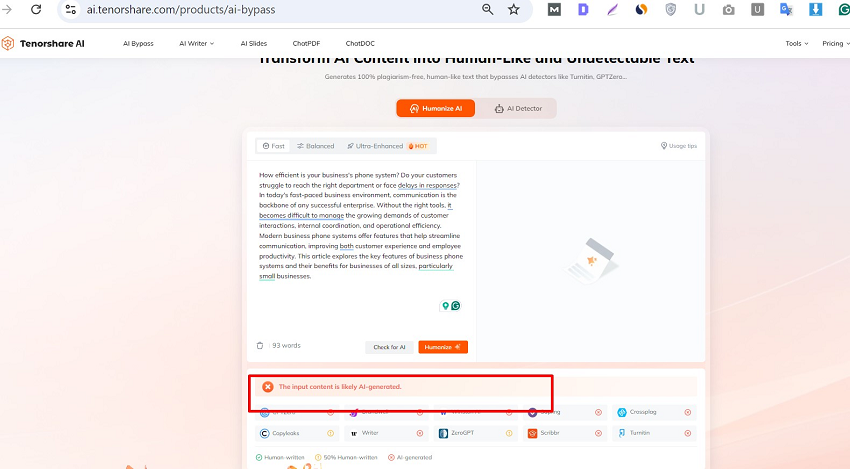The width and height of the screenshot is (850, 469).
Task: Click the Copyleaks 50% status icon
Action: pos(330,433)
